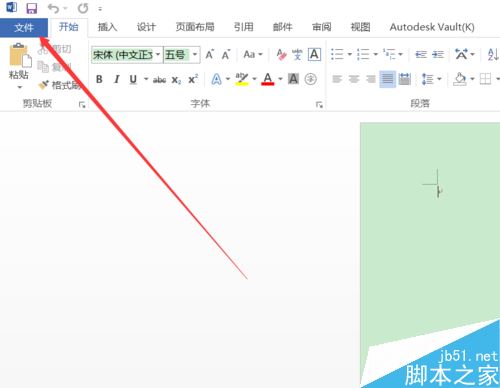Apply the red font color
This screenshot has height=388, width=500.
click(268, 79)
